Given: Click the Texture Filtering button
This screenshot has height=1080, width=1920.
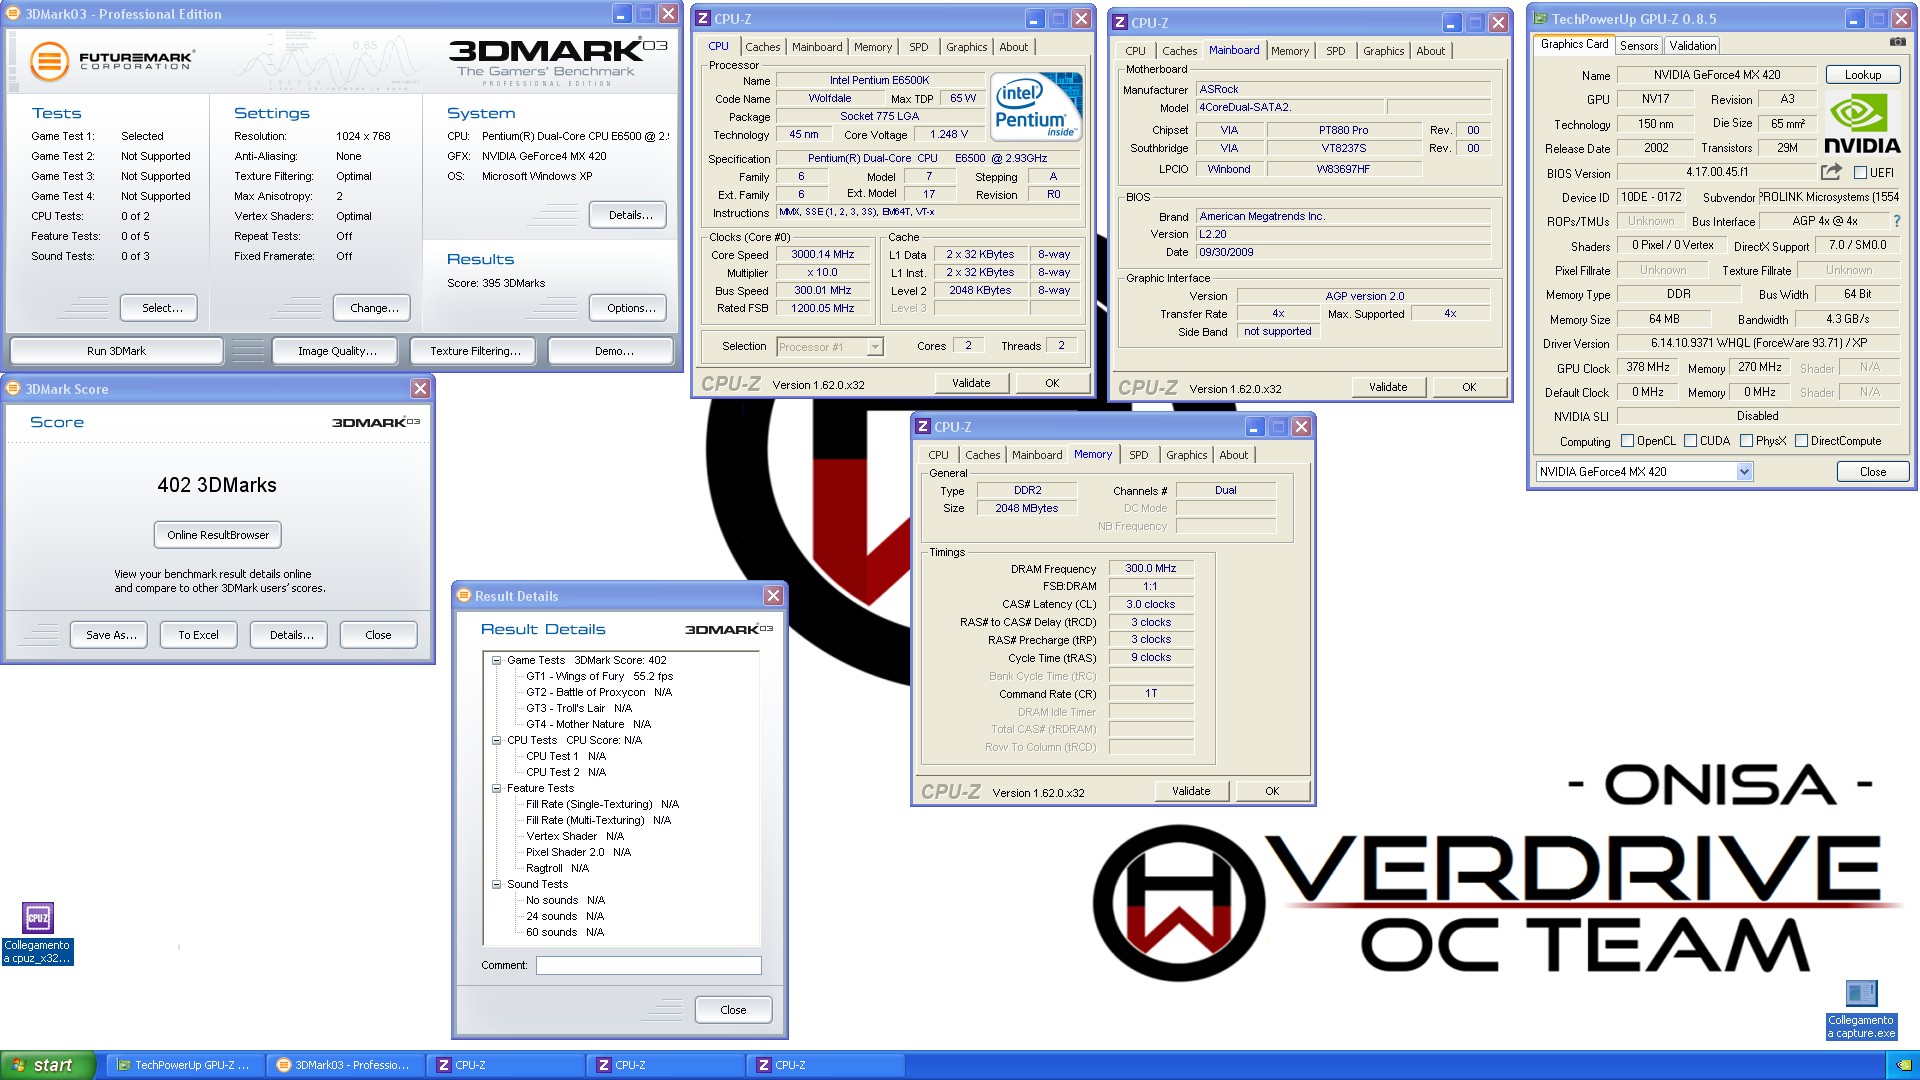Looking at the screenshot, I should point(475,351).
